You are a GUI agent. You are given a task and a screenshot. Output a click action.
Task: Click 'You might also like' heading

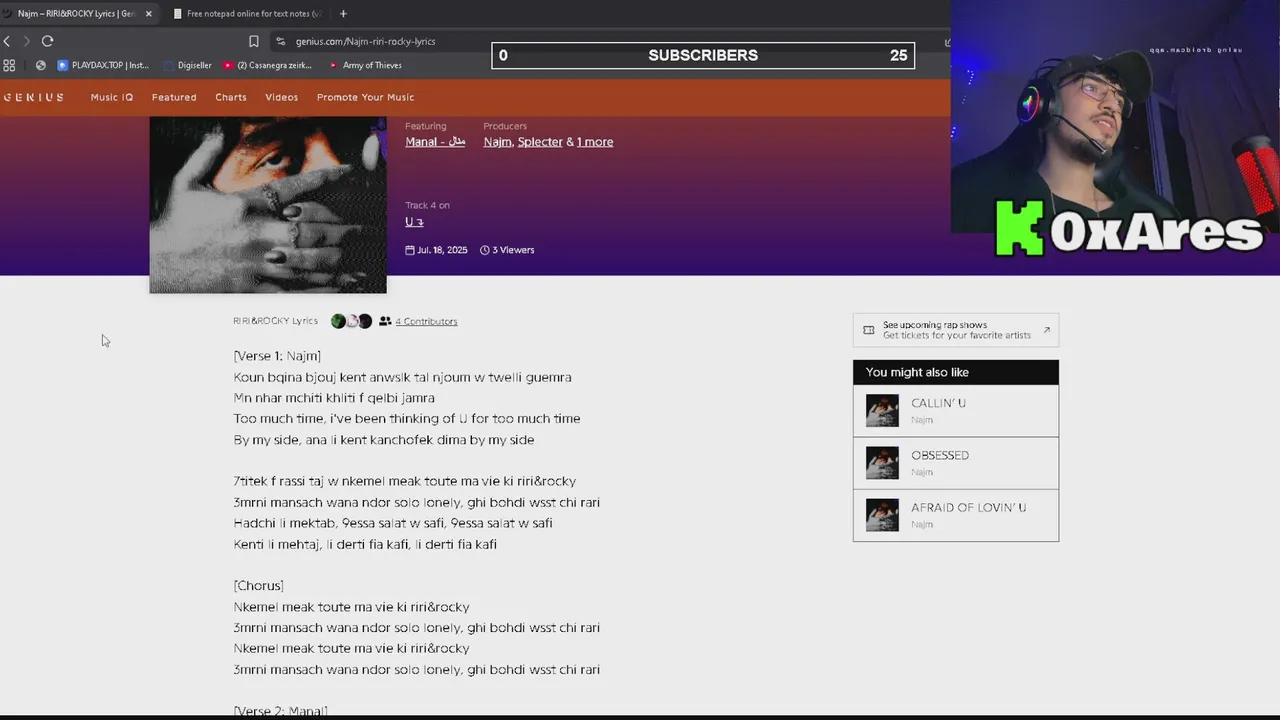(x=917, y=372)
